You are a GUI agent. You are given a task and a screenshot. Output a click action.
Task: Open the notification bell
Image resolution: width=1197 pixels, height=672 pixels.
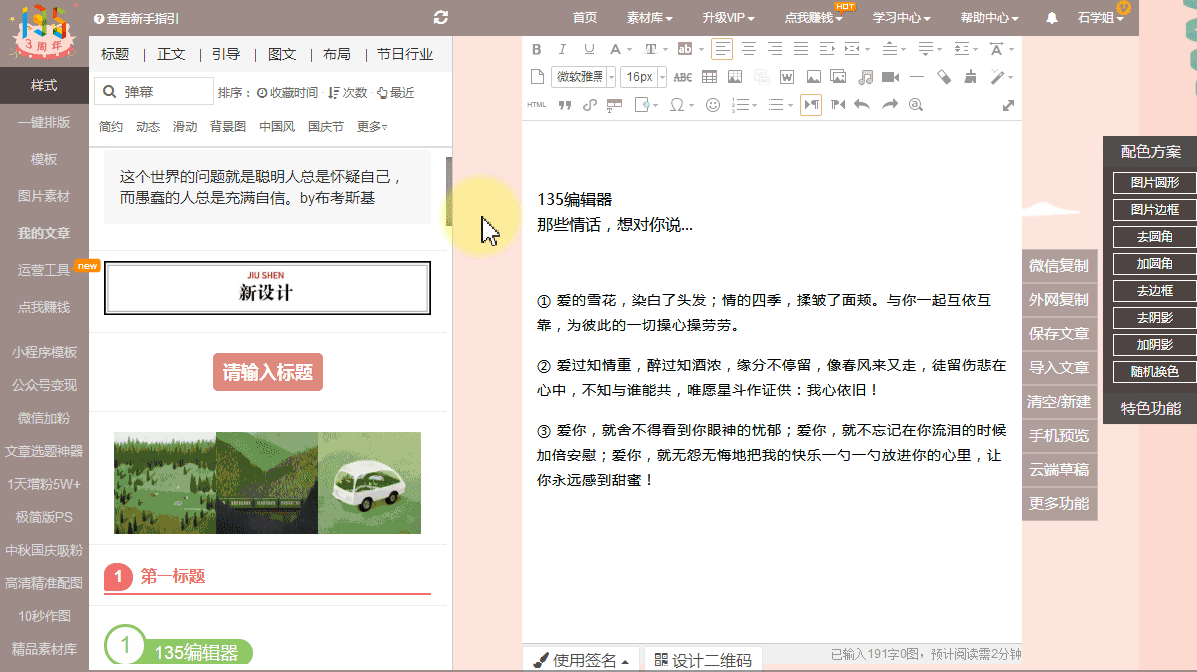[1051, 18]
